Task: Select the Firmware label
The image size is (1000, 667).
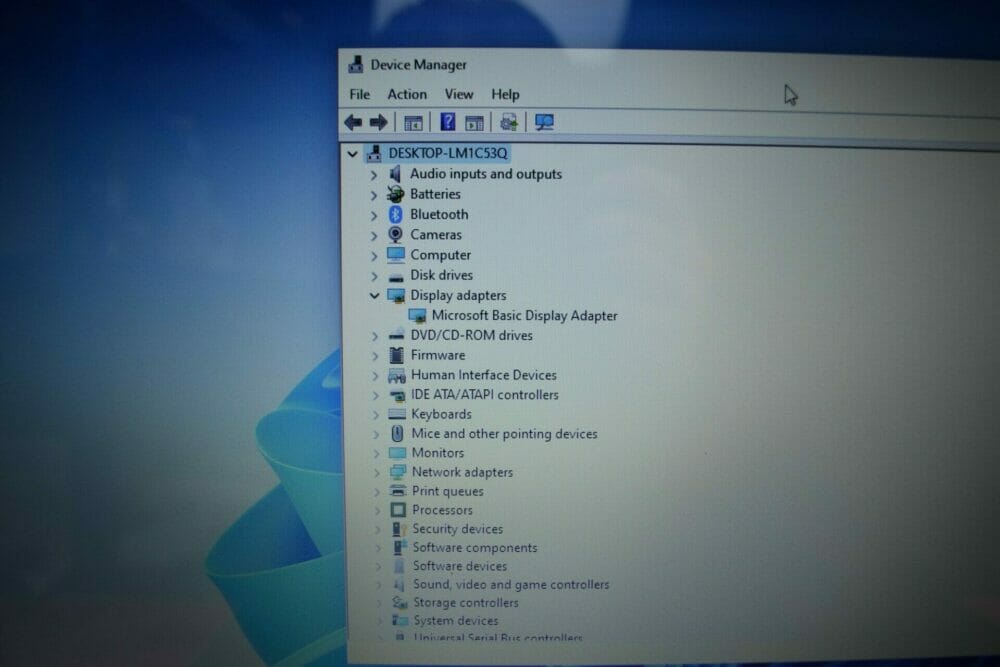Action: point(438,355)
